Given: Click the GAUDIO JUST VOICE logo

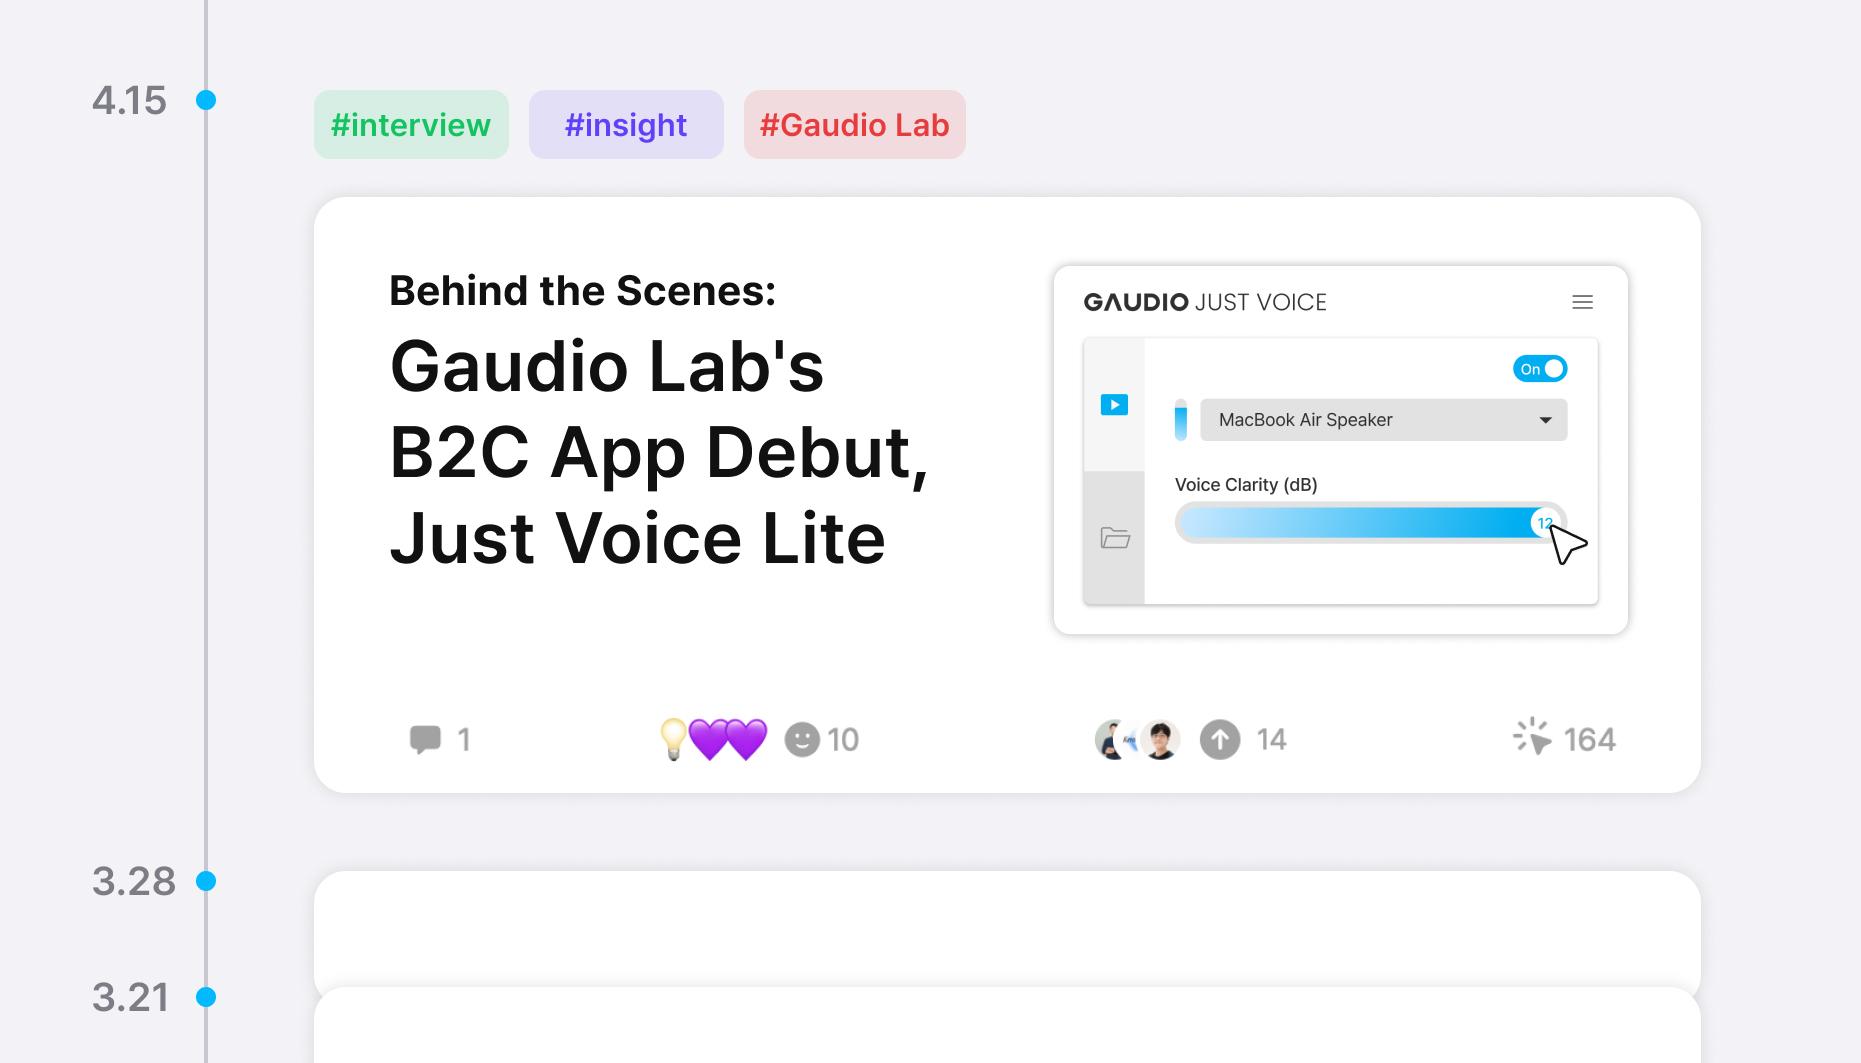Looking at the screenshot, I should click(1204, 302).
